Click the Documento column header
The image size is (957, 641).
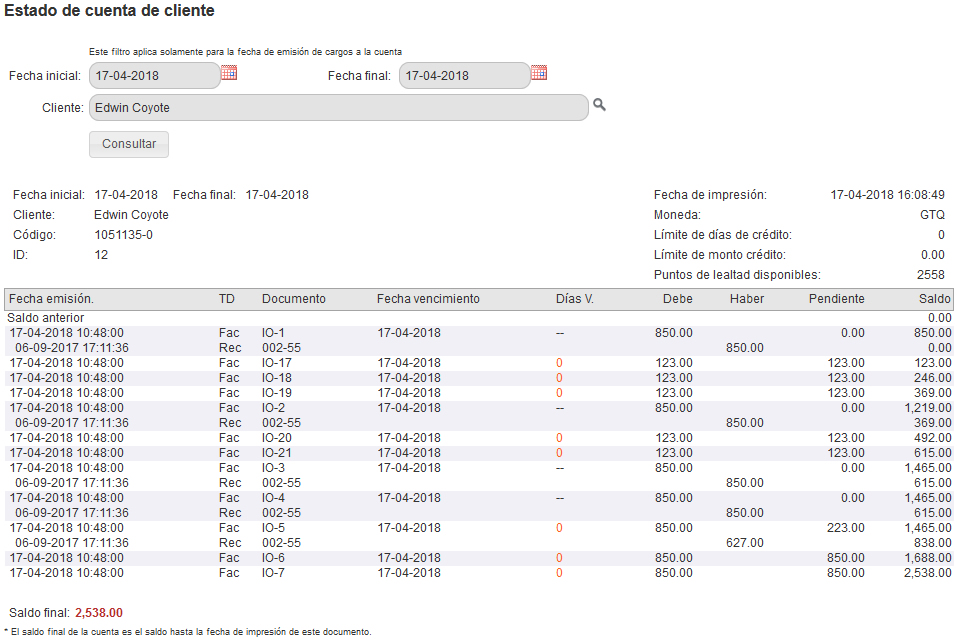[x=293, y=299]
